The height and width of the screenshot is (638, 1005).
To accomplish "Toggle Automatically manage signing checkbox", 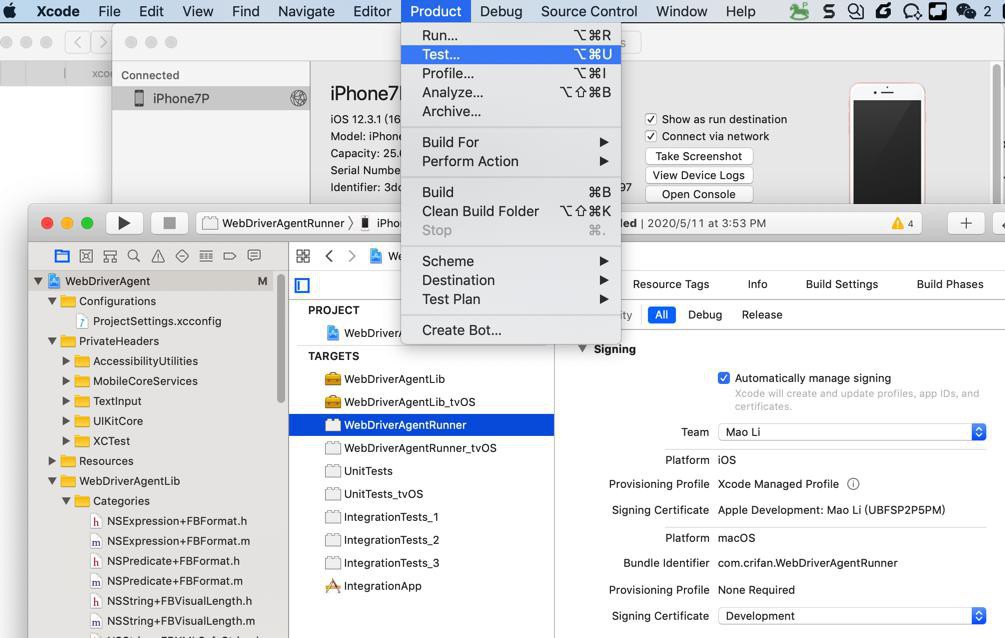I will coord(724,378).
